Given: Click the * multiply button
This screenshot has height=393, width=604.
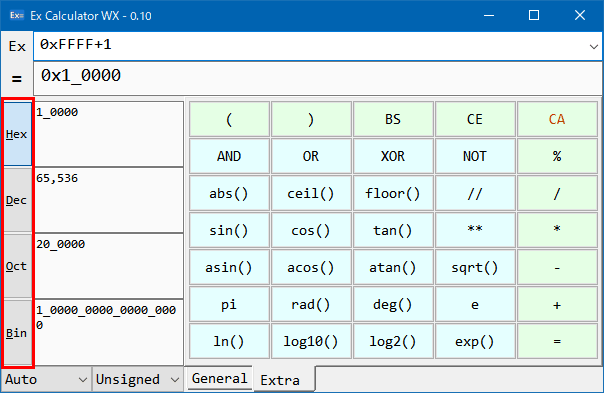Looking at the screenshot, I should [557, 230].
